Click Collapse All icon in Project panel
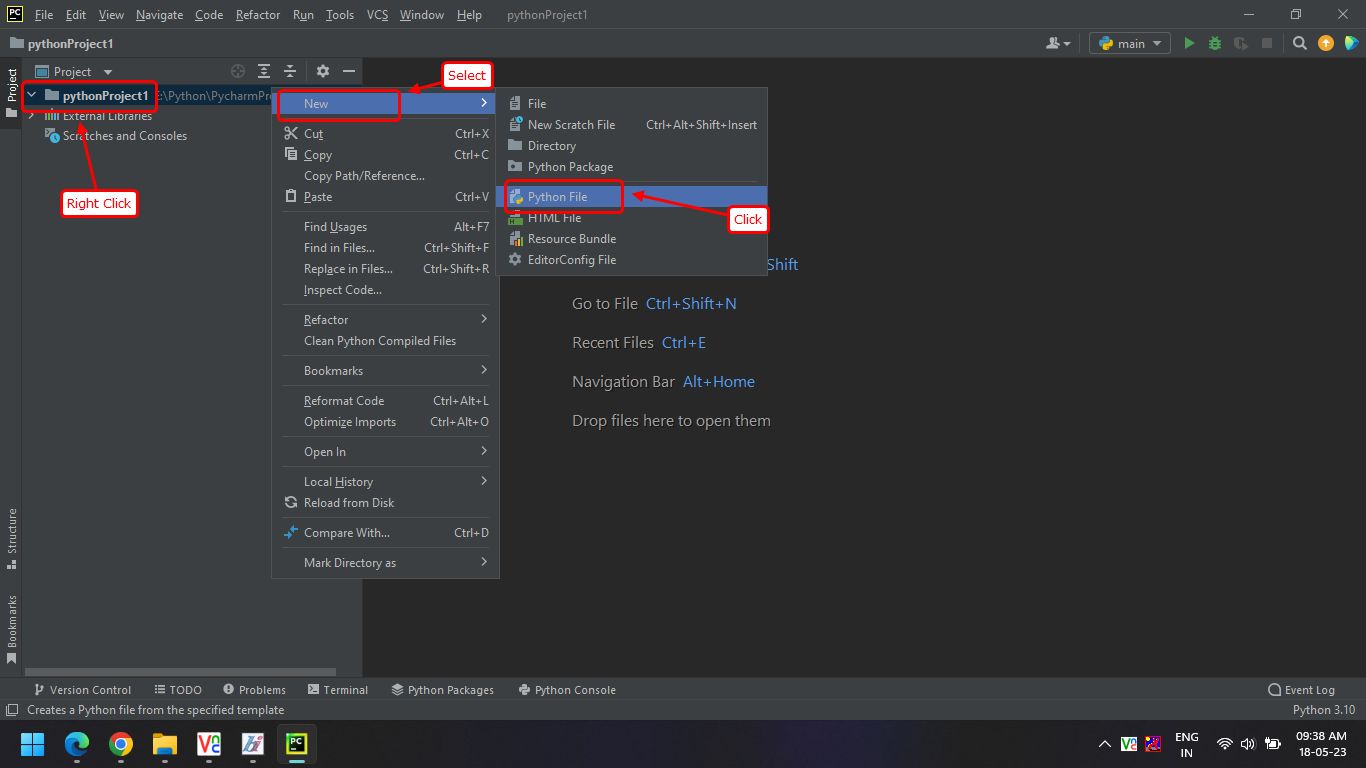The height and width of the screenshot is (768, 1366). [290, 71]
